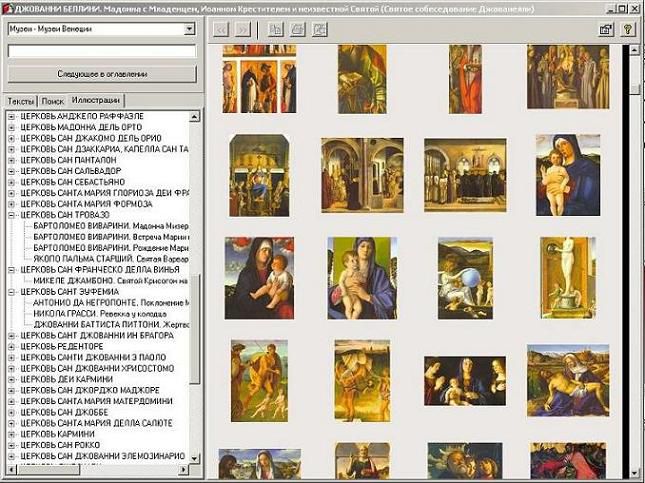
Task: Click the copy icon in the toolbar
Action: point(277,30)
